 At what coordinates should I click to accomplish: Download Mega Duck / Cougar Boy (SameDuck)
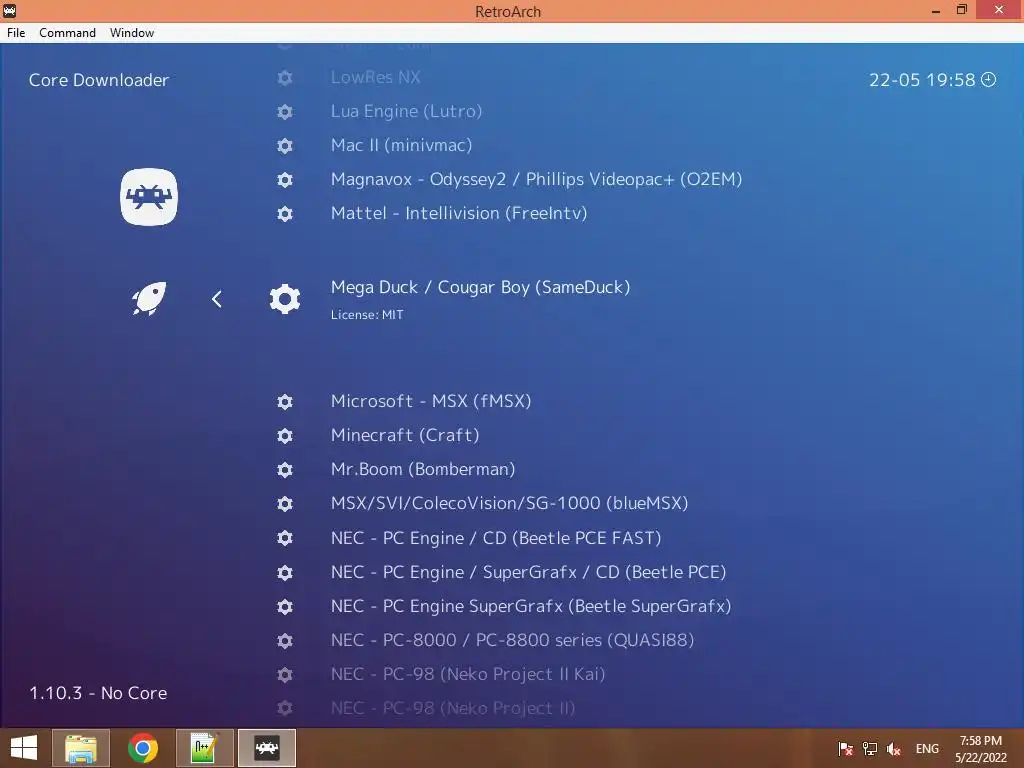pos(480,287)
